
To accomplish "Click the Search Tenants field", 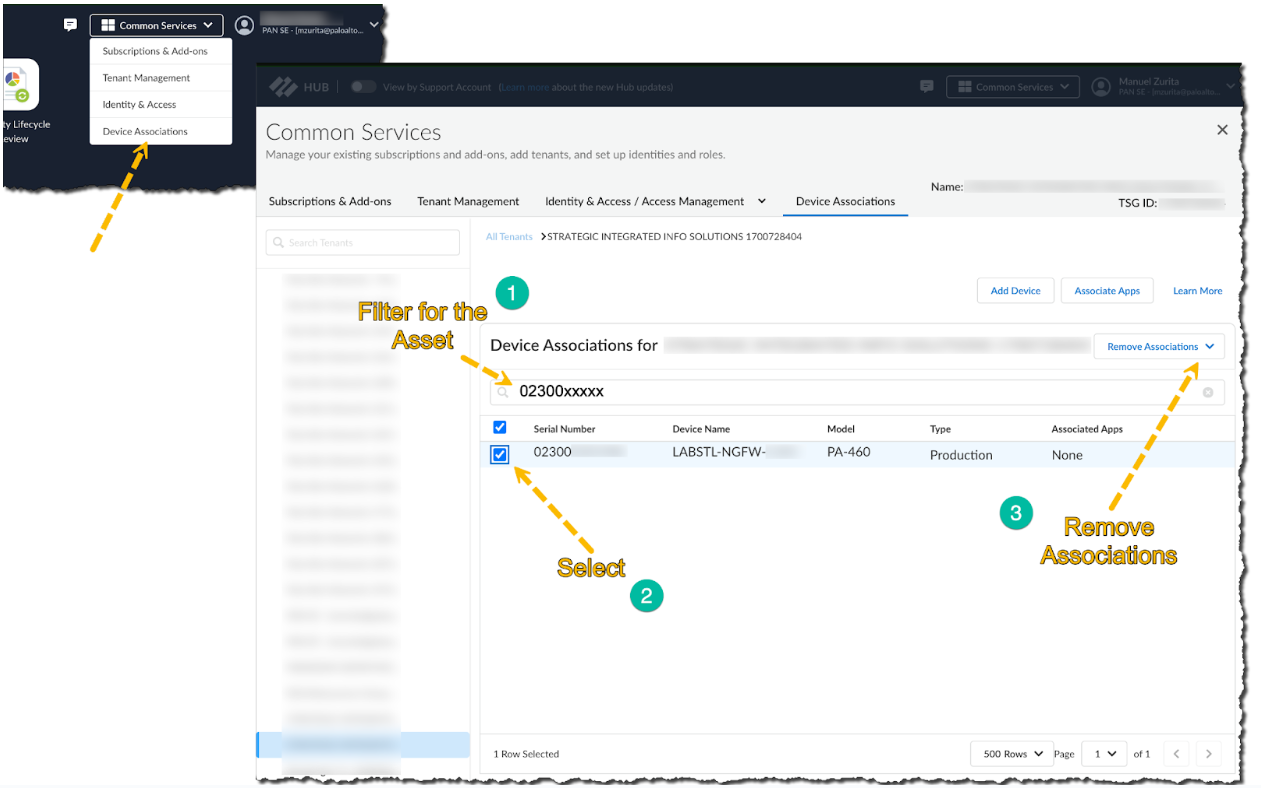I will (x=362, y=242).
